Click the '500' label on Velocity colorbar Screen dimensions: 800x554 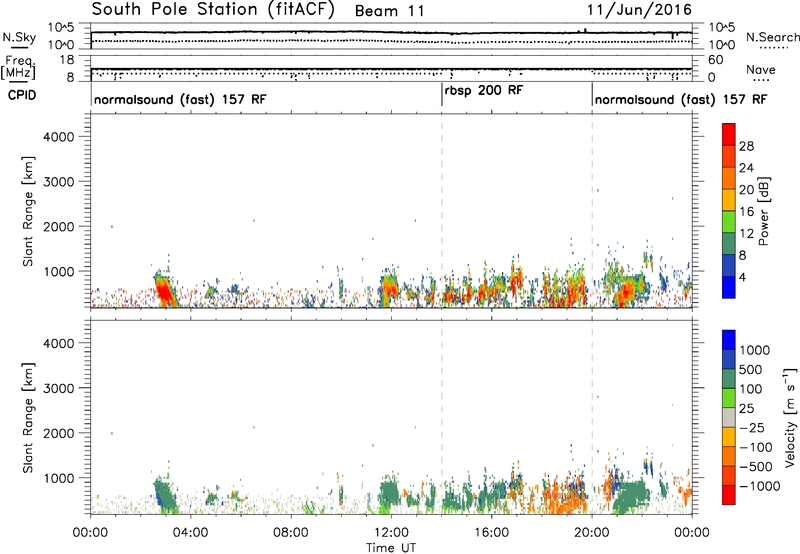click(751, 370)
